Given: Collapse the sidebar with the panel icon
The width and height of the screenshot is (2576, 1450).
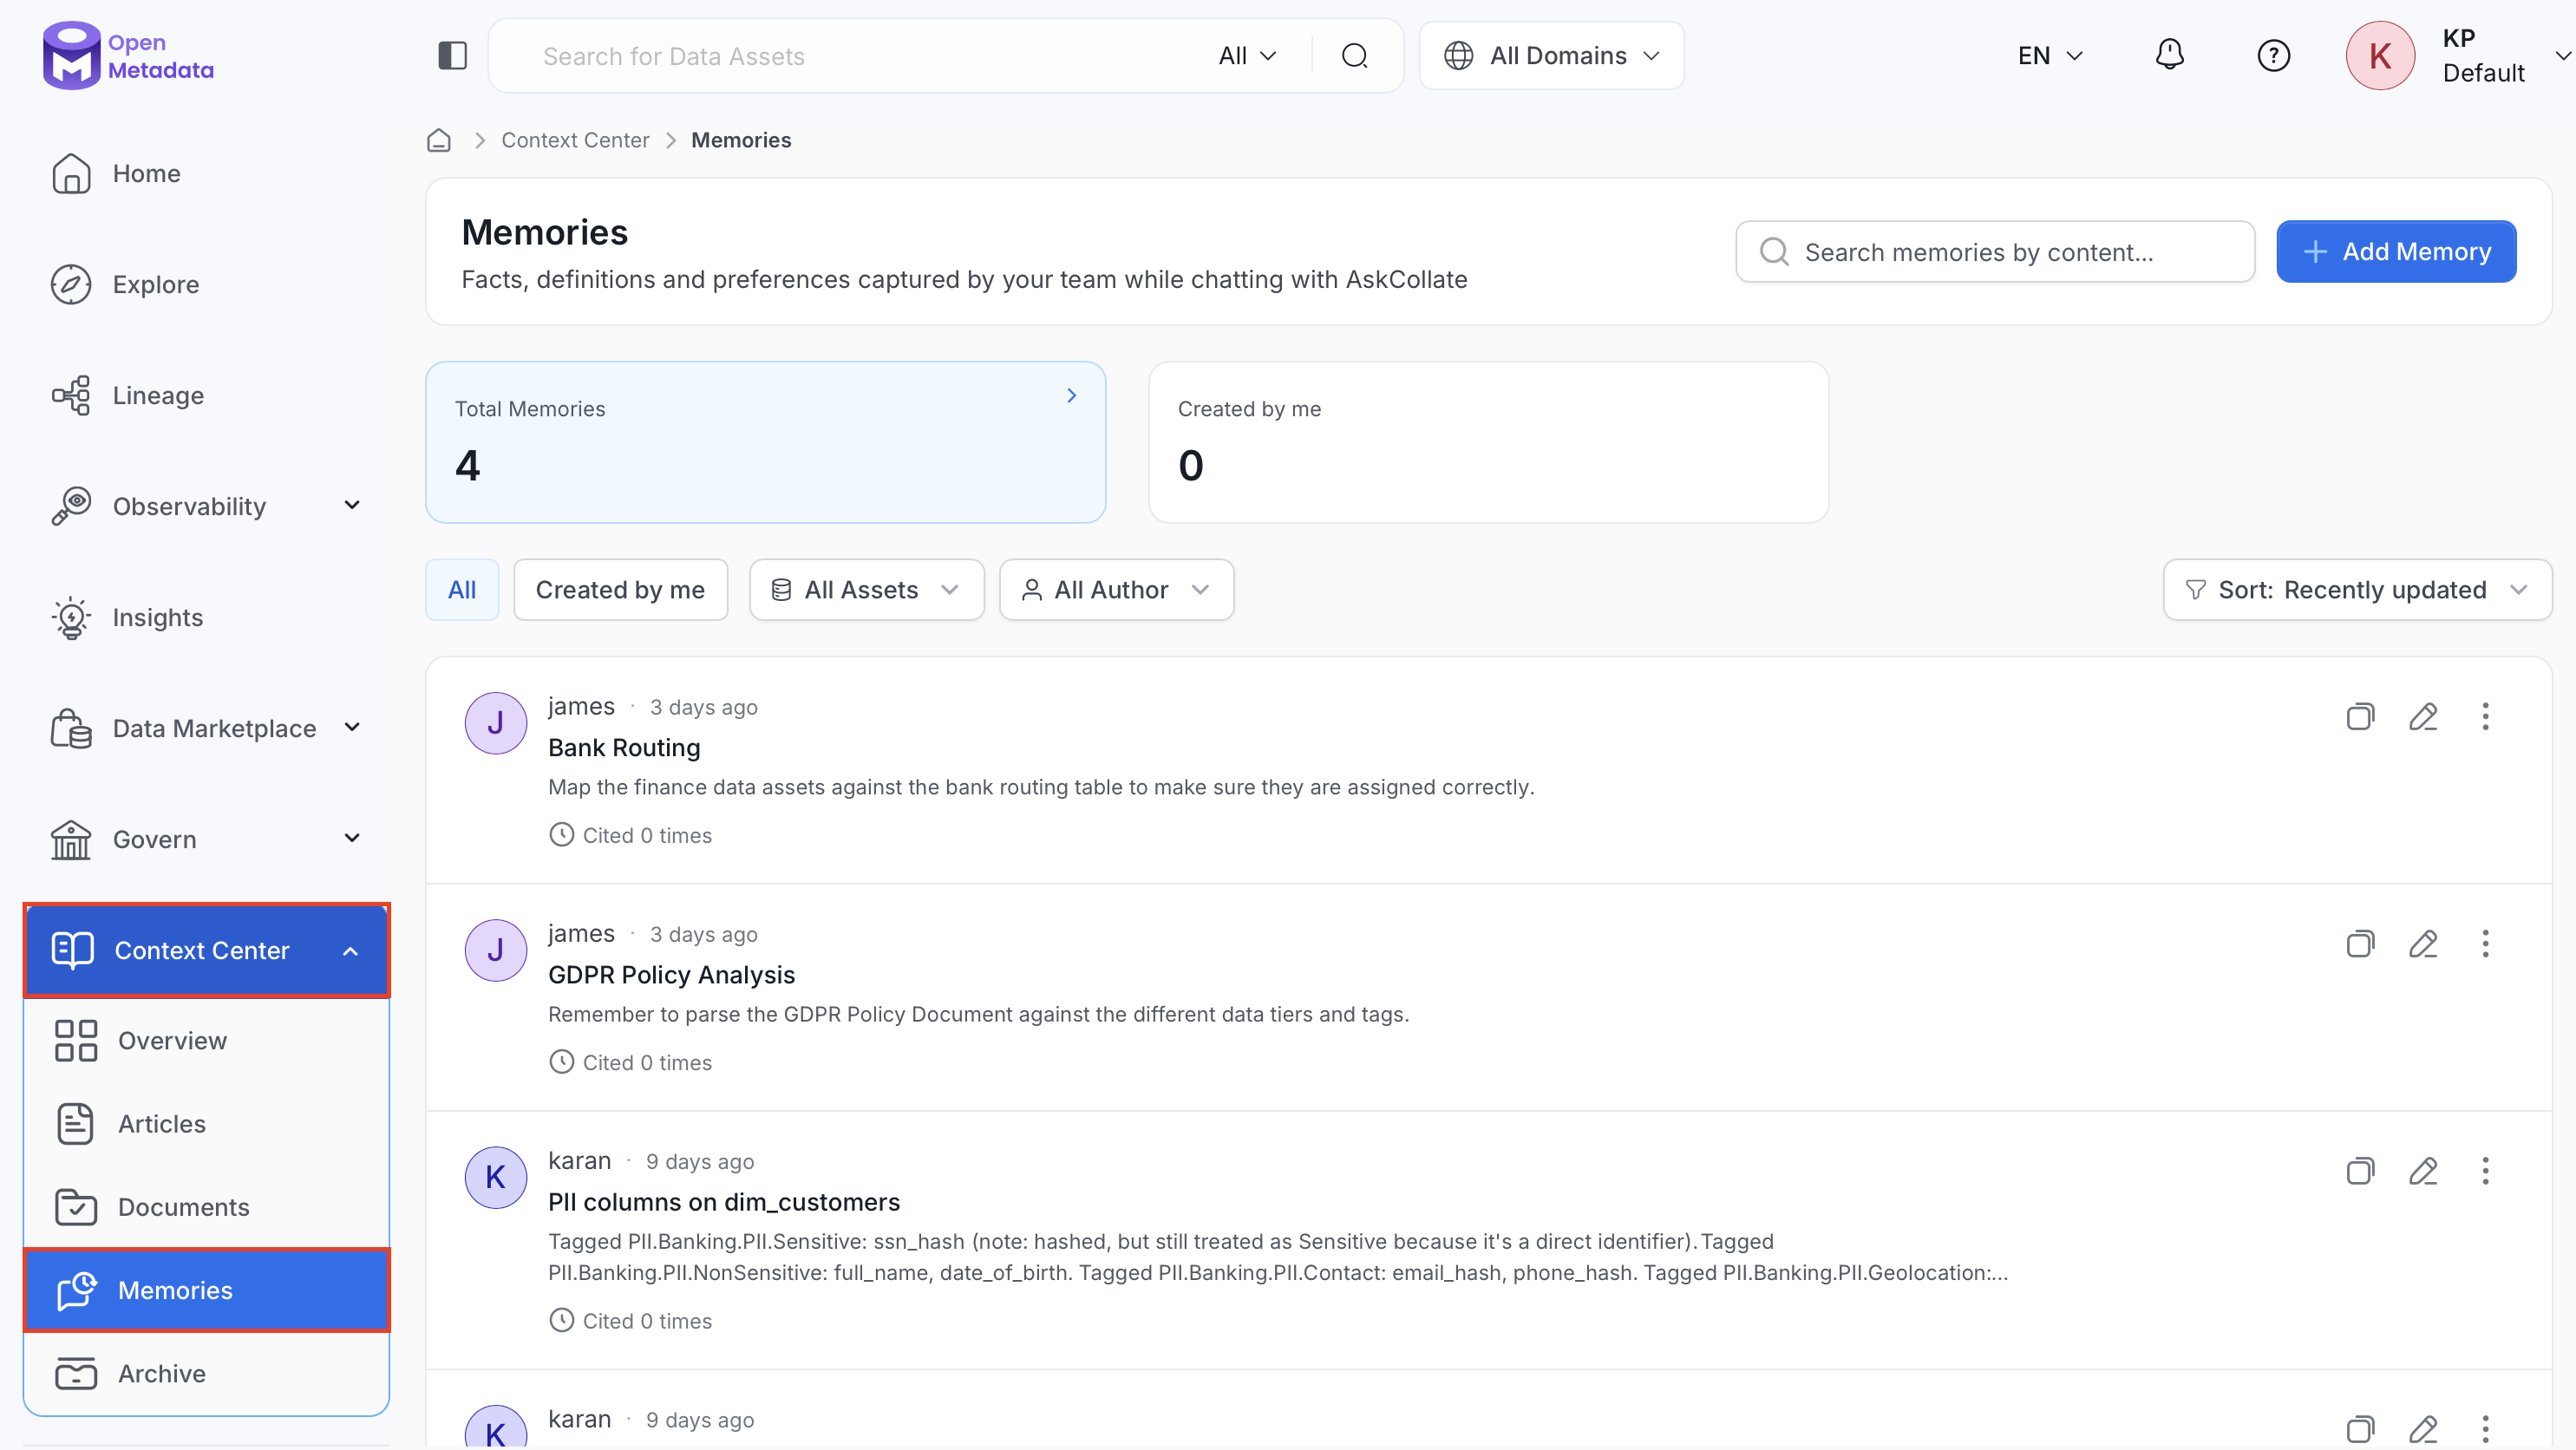Looking at the screenshot, I should tap(452, 56).
